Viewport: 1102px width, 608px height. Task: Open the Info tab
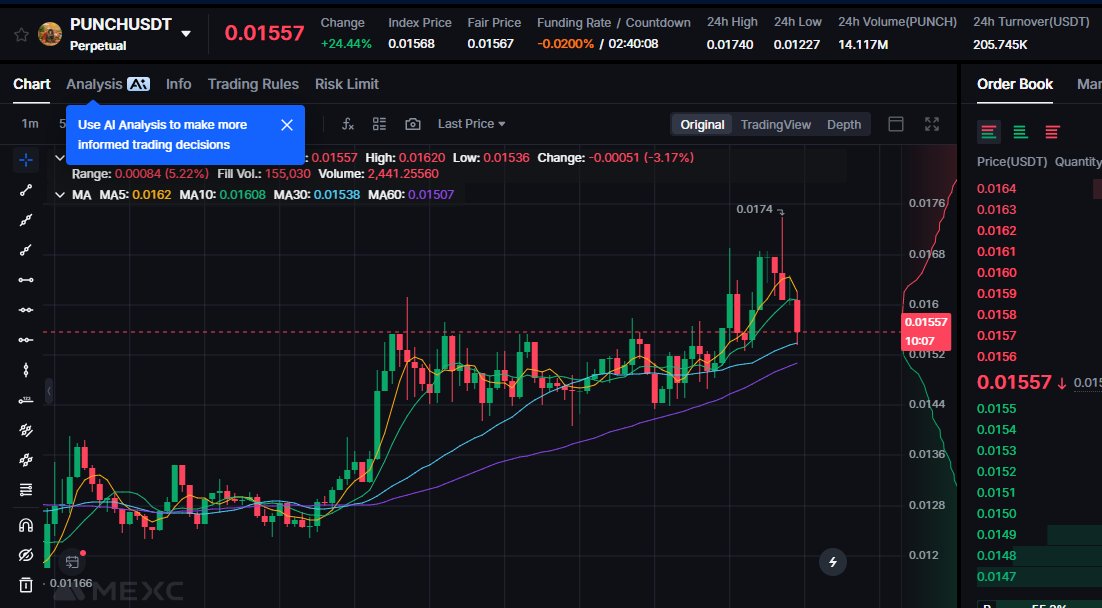[179, 84]
